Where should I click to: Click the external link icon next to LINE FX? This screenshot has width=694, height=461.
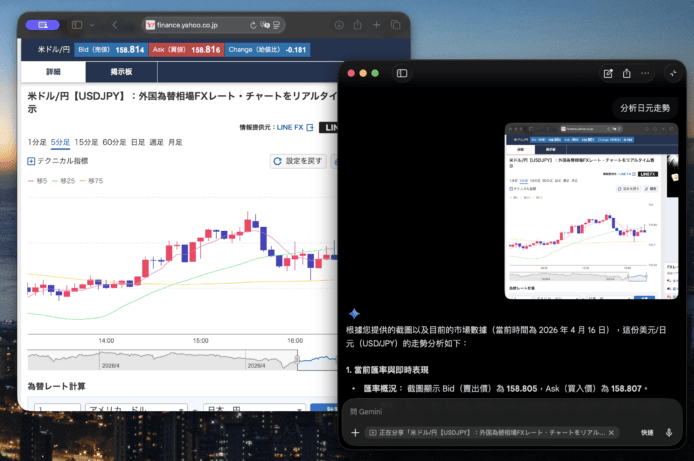pos(310,127)
